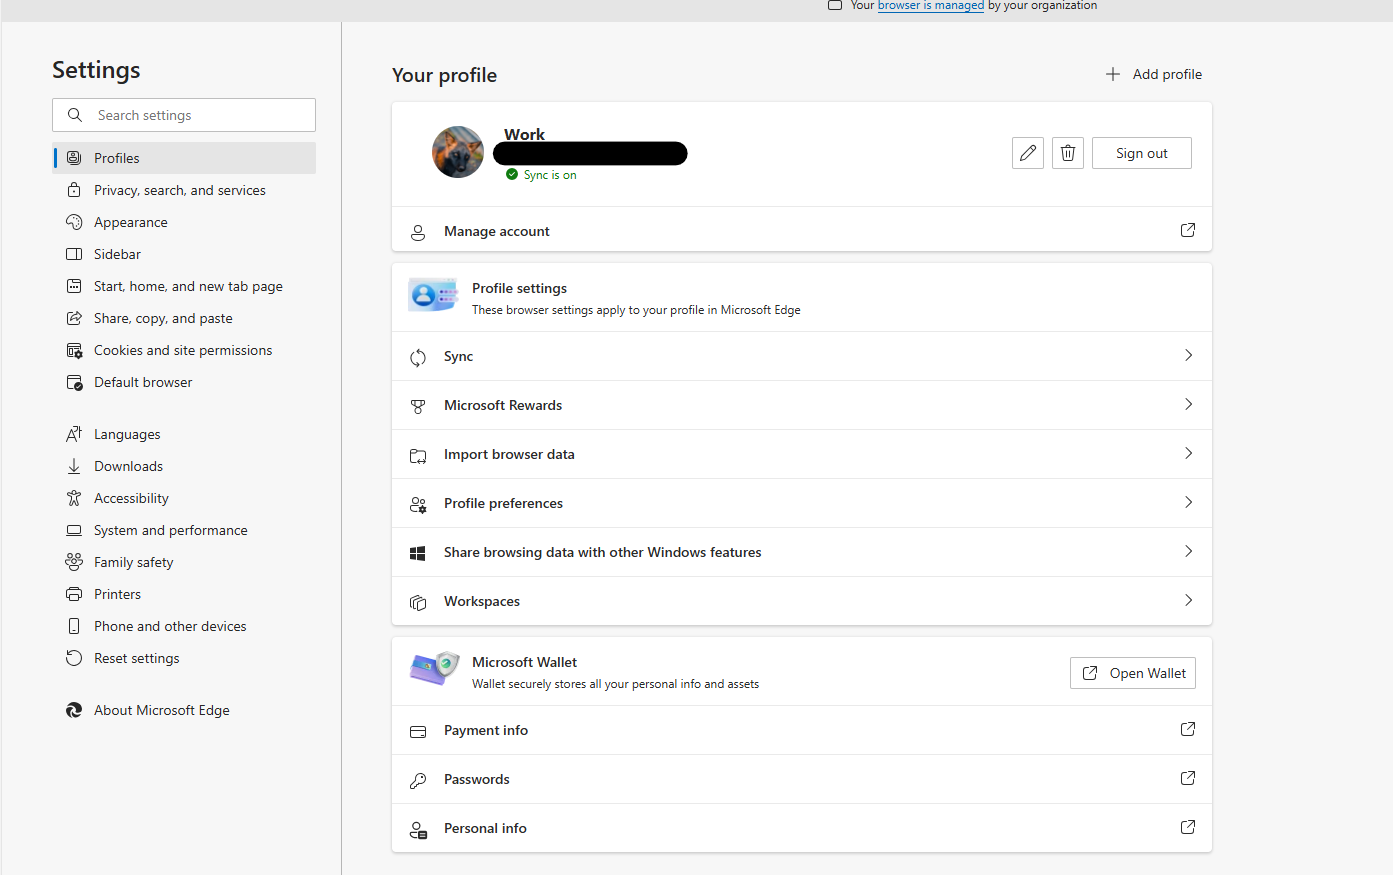The height and width of the screenshot is (875, 1393).
Task: Click the Payment info label
Action: [x=486, y=730]
